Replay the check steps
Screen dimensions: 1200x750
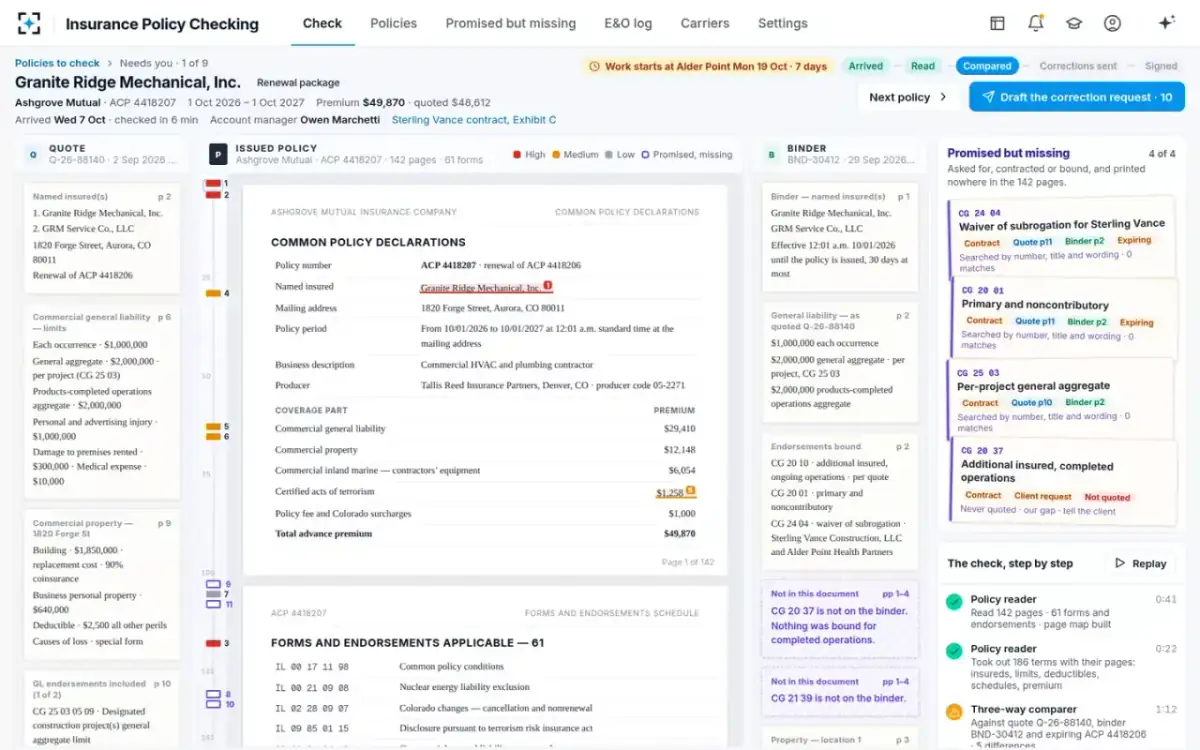point(1141,563)
